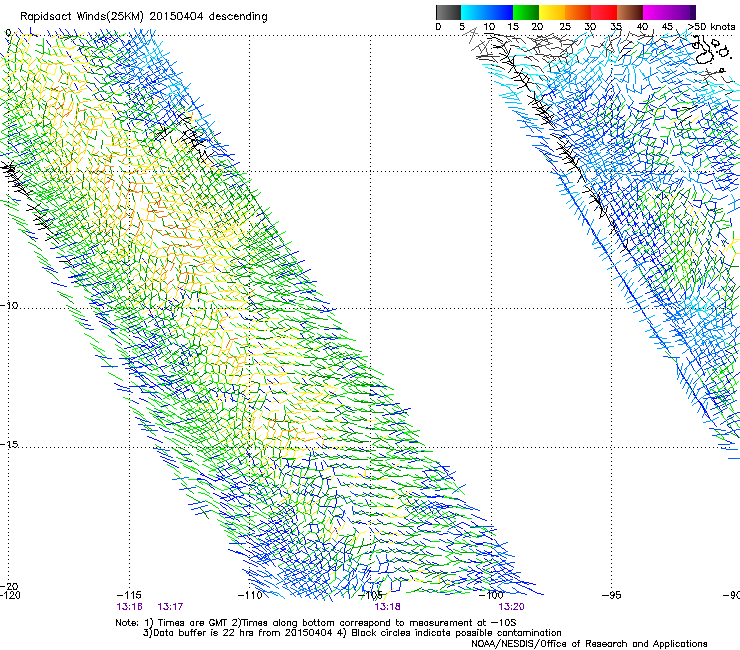Click the 13:16 purple time stamp
Screen dimensions: 740x650
coord(129,607)
